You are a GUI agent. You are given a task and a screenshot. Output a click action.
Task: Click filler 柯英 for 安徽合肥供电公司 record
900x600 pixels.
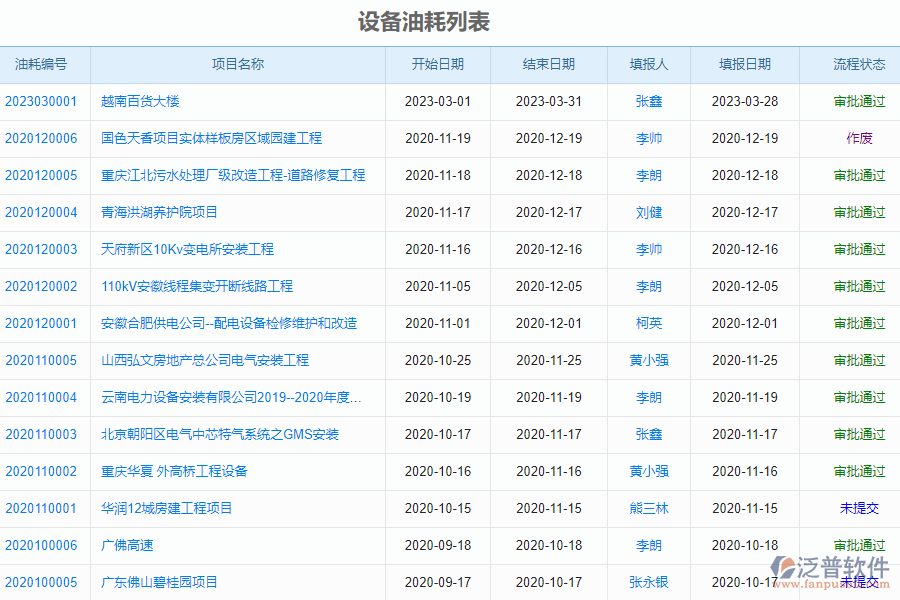[649, 323]
